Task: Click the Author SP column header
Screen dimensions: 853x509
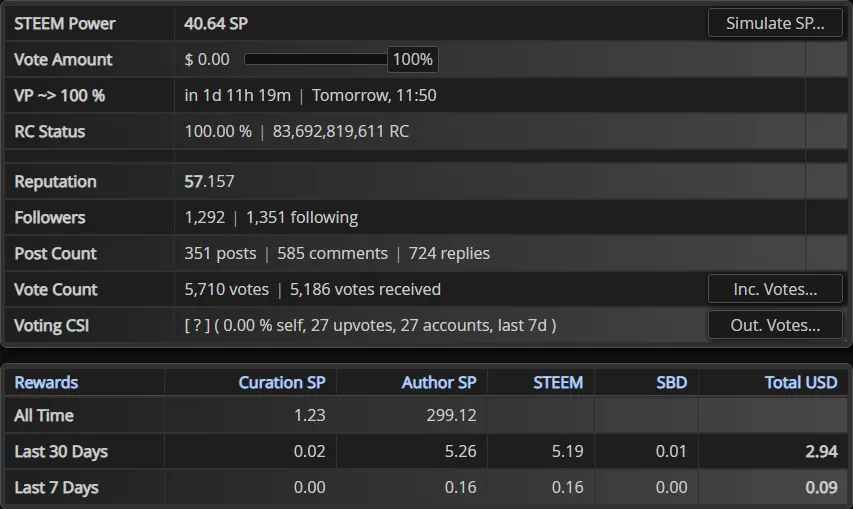Action: click(439, 382)
